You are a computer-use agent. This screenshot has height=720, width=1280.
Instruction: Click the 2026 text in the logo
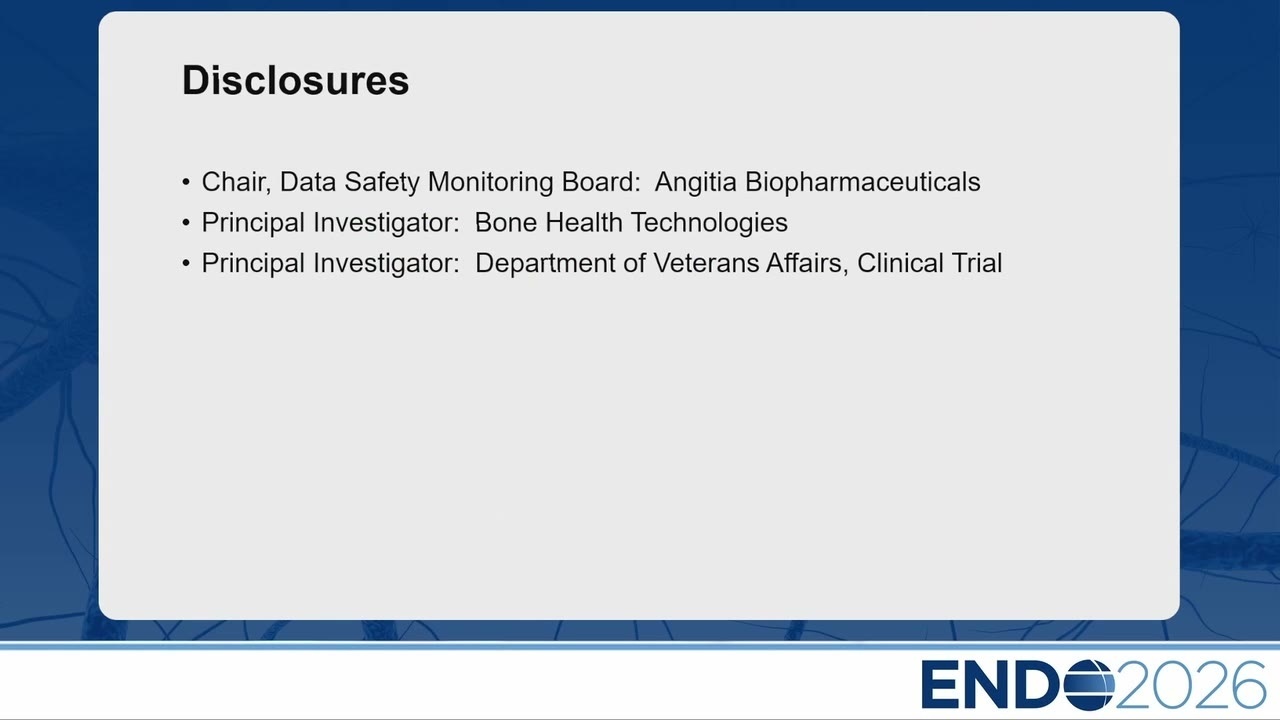pos(1192,685)
